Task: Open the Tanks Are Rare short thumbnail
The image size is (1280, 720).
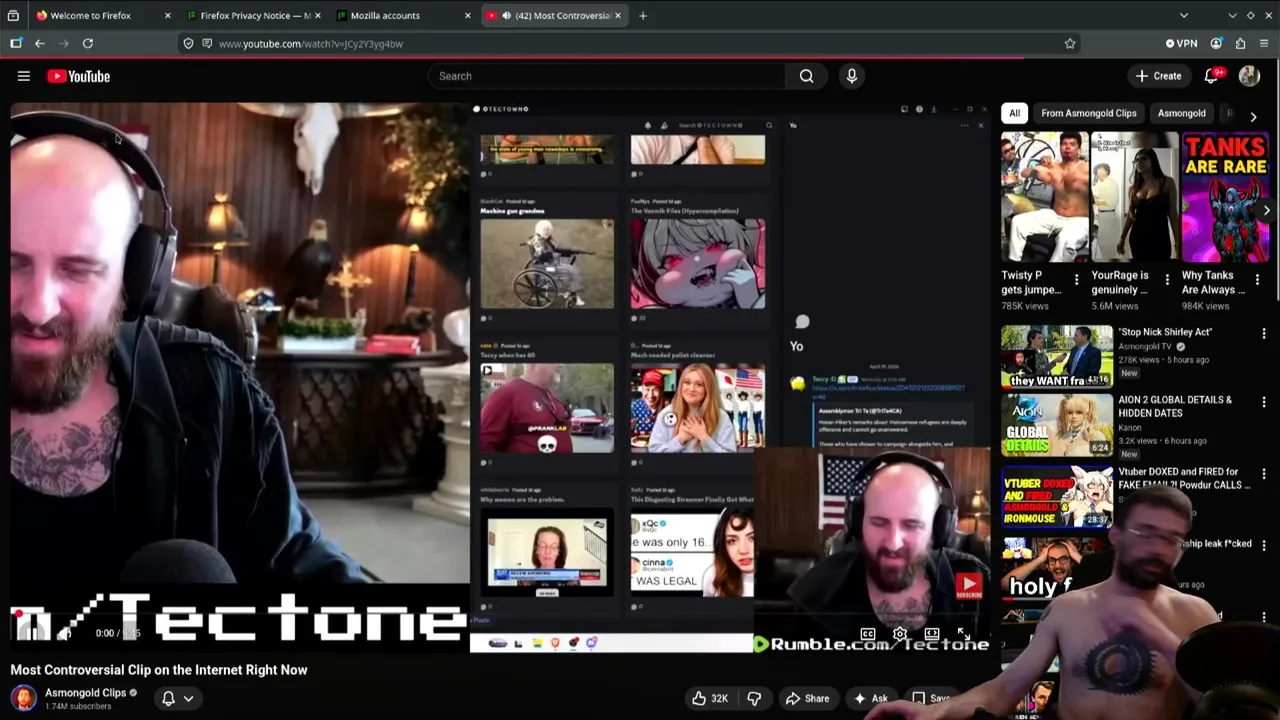Action: (1225, 197)
